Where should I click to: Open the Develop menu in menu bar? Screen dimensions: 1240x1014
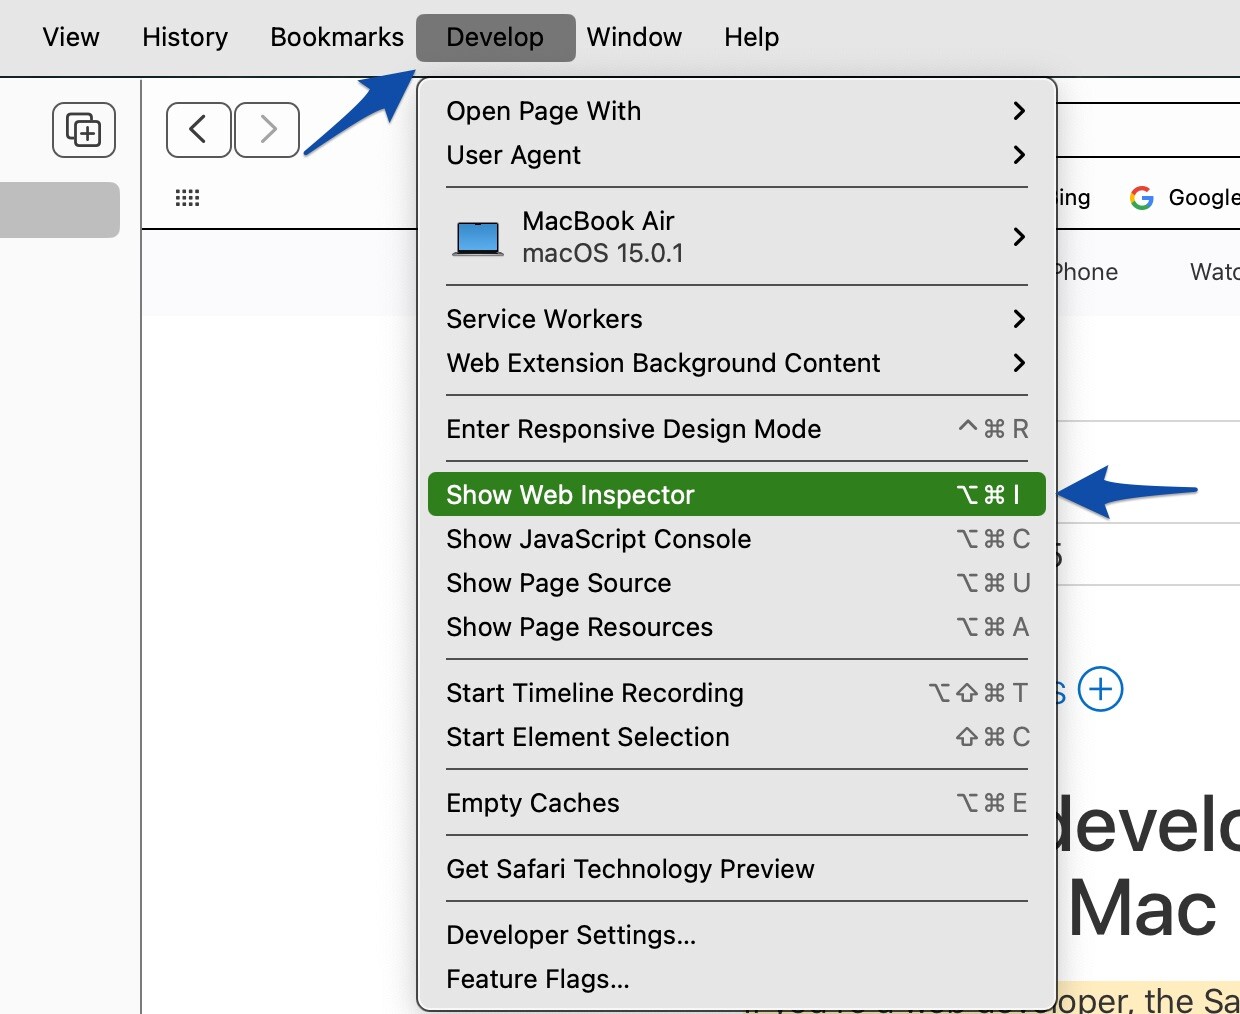(x=495, y=38)
